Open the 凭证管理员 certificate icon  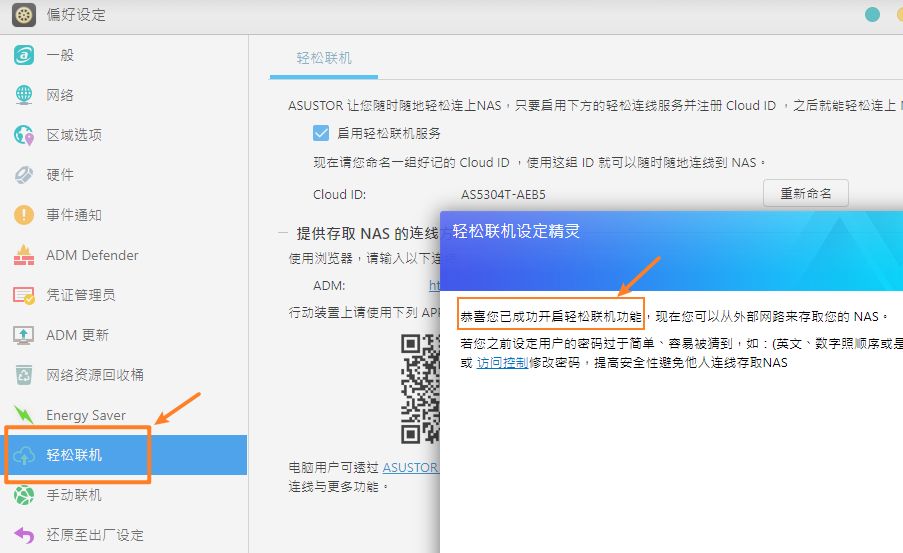point(24,295)
